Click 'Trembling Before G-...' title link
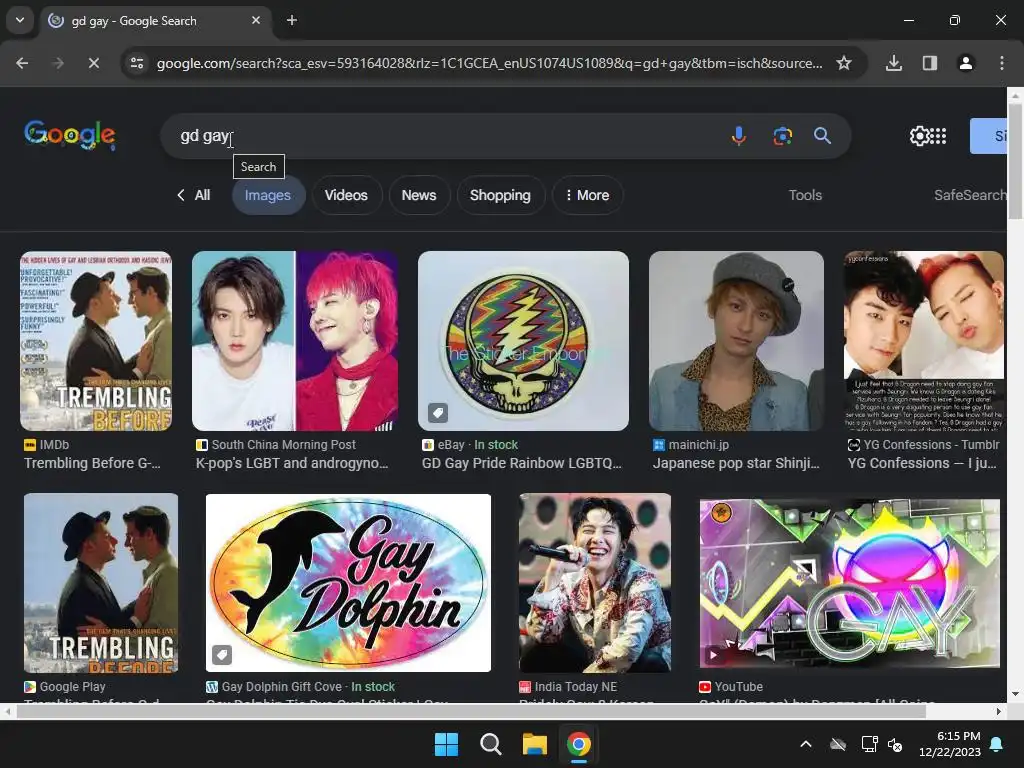 click(92, 463)
